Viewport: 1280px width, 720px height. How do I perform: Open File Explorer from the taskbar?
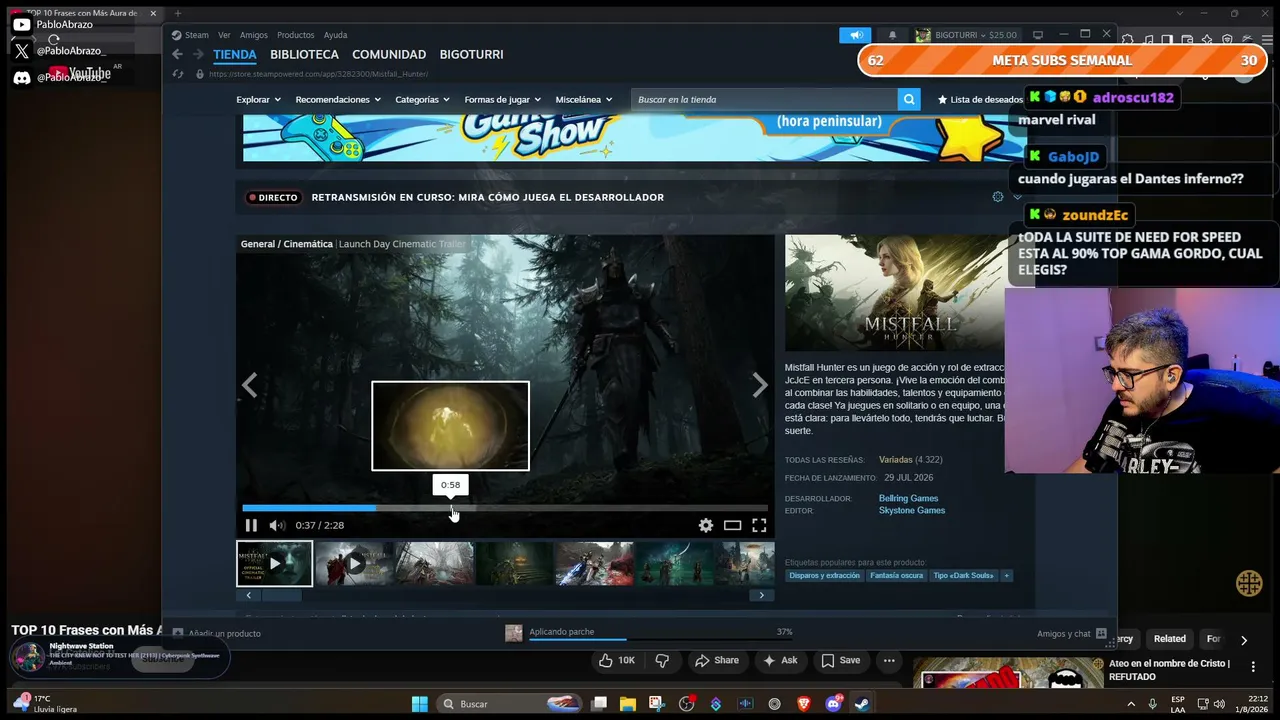coord(628,704)
